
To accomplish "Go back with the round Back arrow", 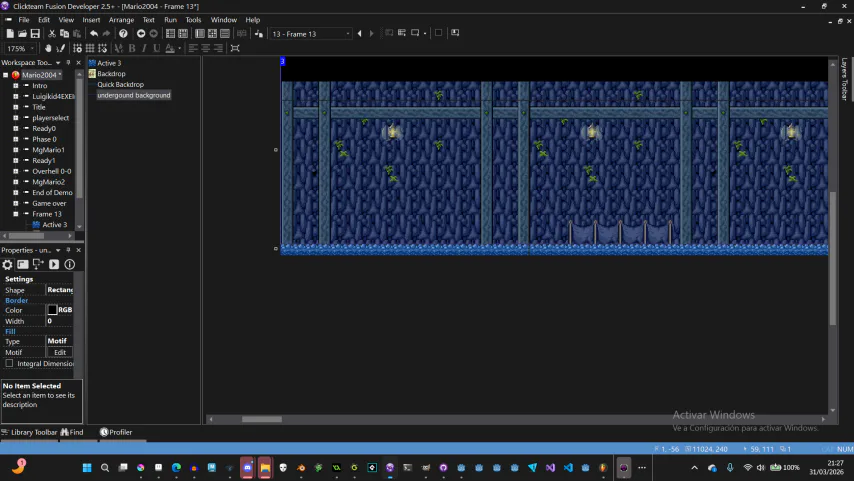I will pos(141,34).
